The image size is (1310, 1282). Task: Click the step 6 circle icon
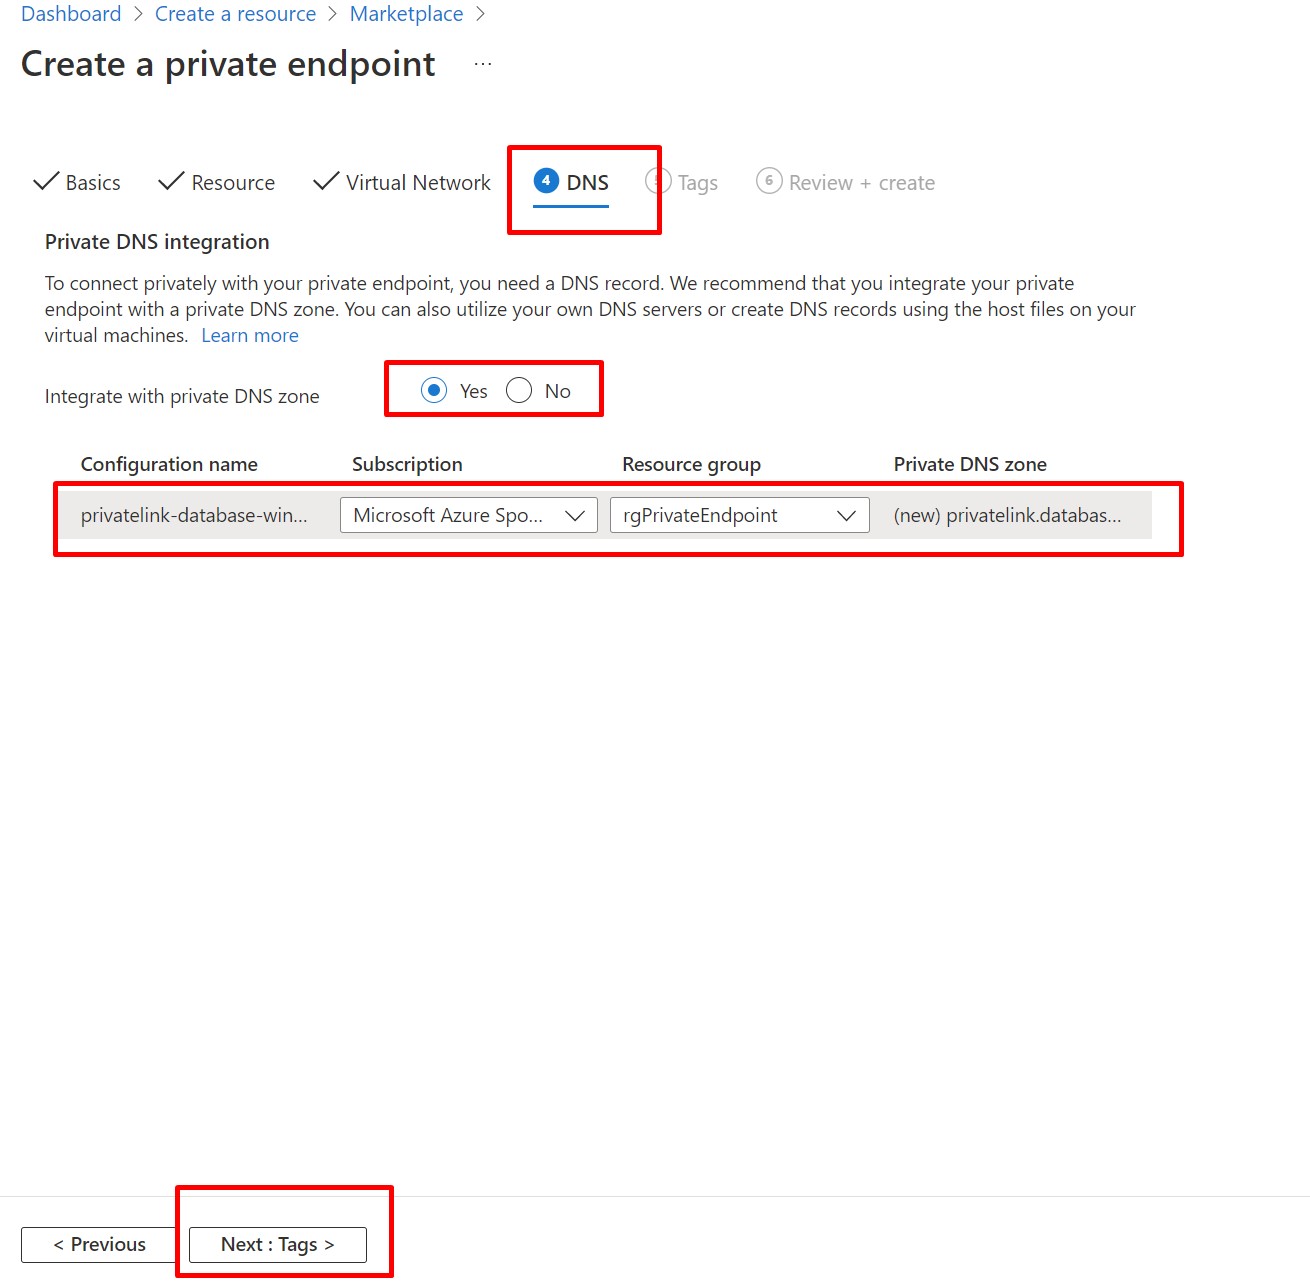[x=769, y=181]
